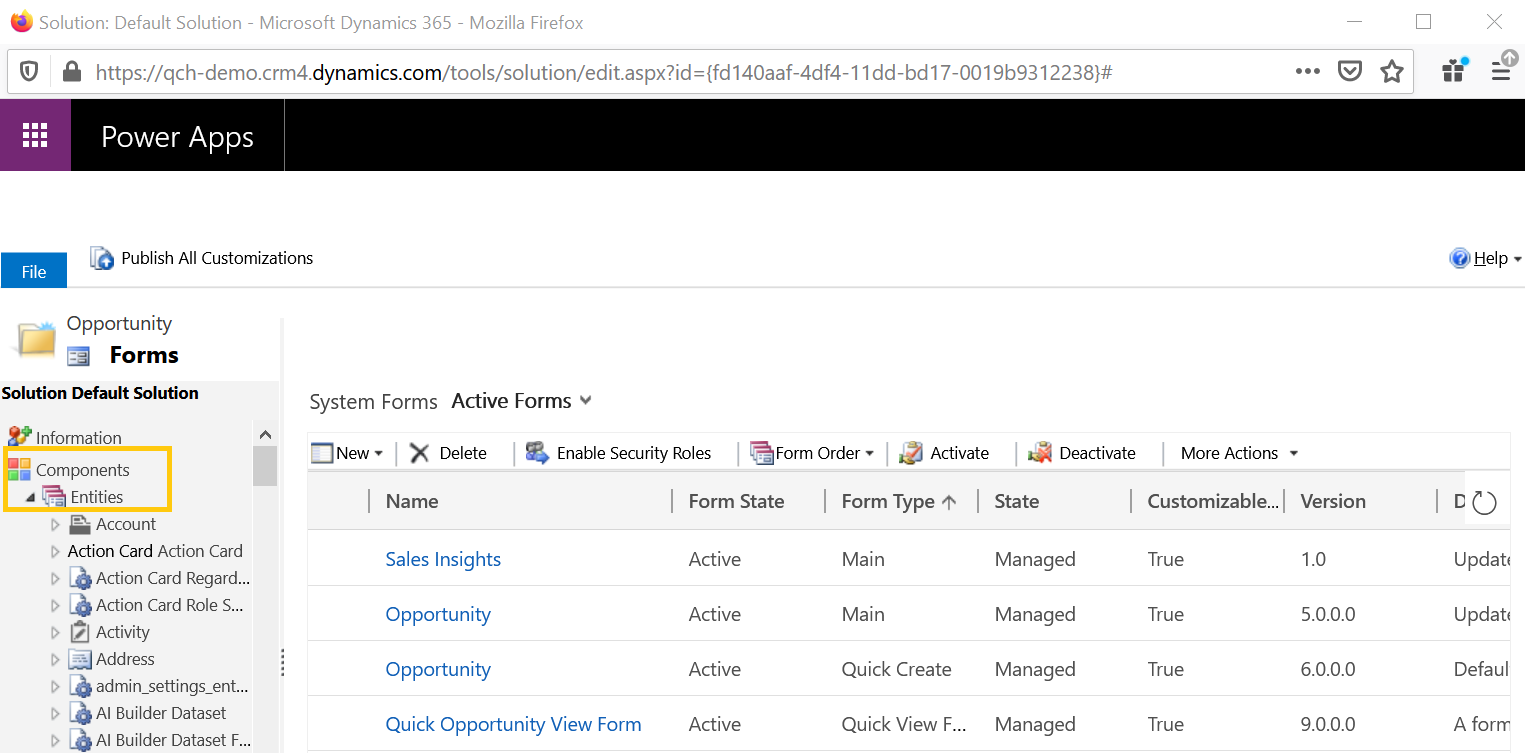Click the Publish All Customizations icon
The height and width of the screenshot is (753, 1525).
[x=102, y=258]
